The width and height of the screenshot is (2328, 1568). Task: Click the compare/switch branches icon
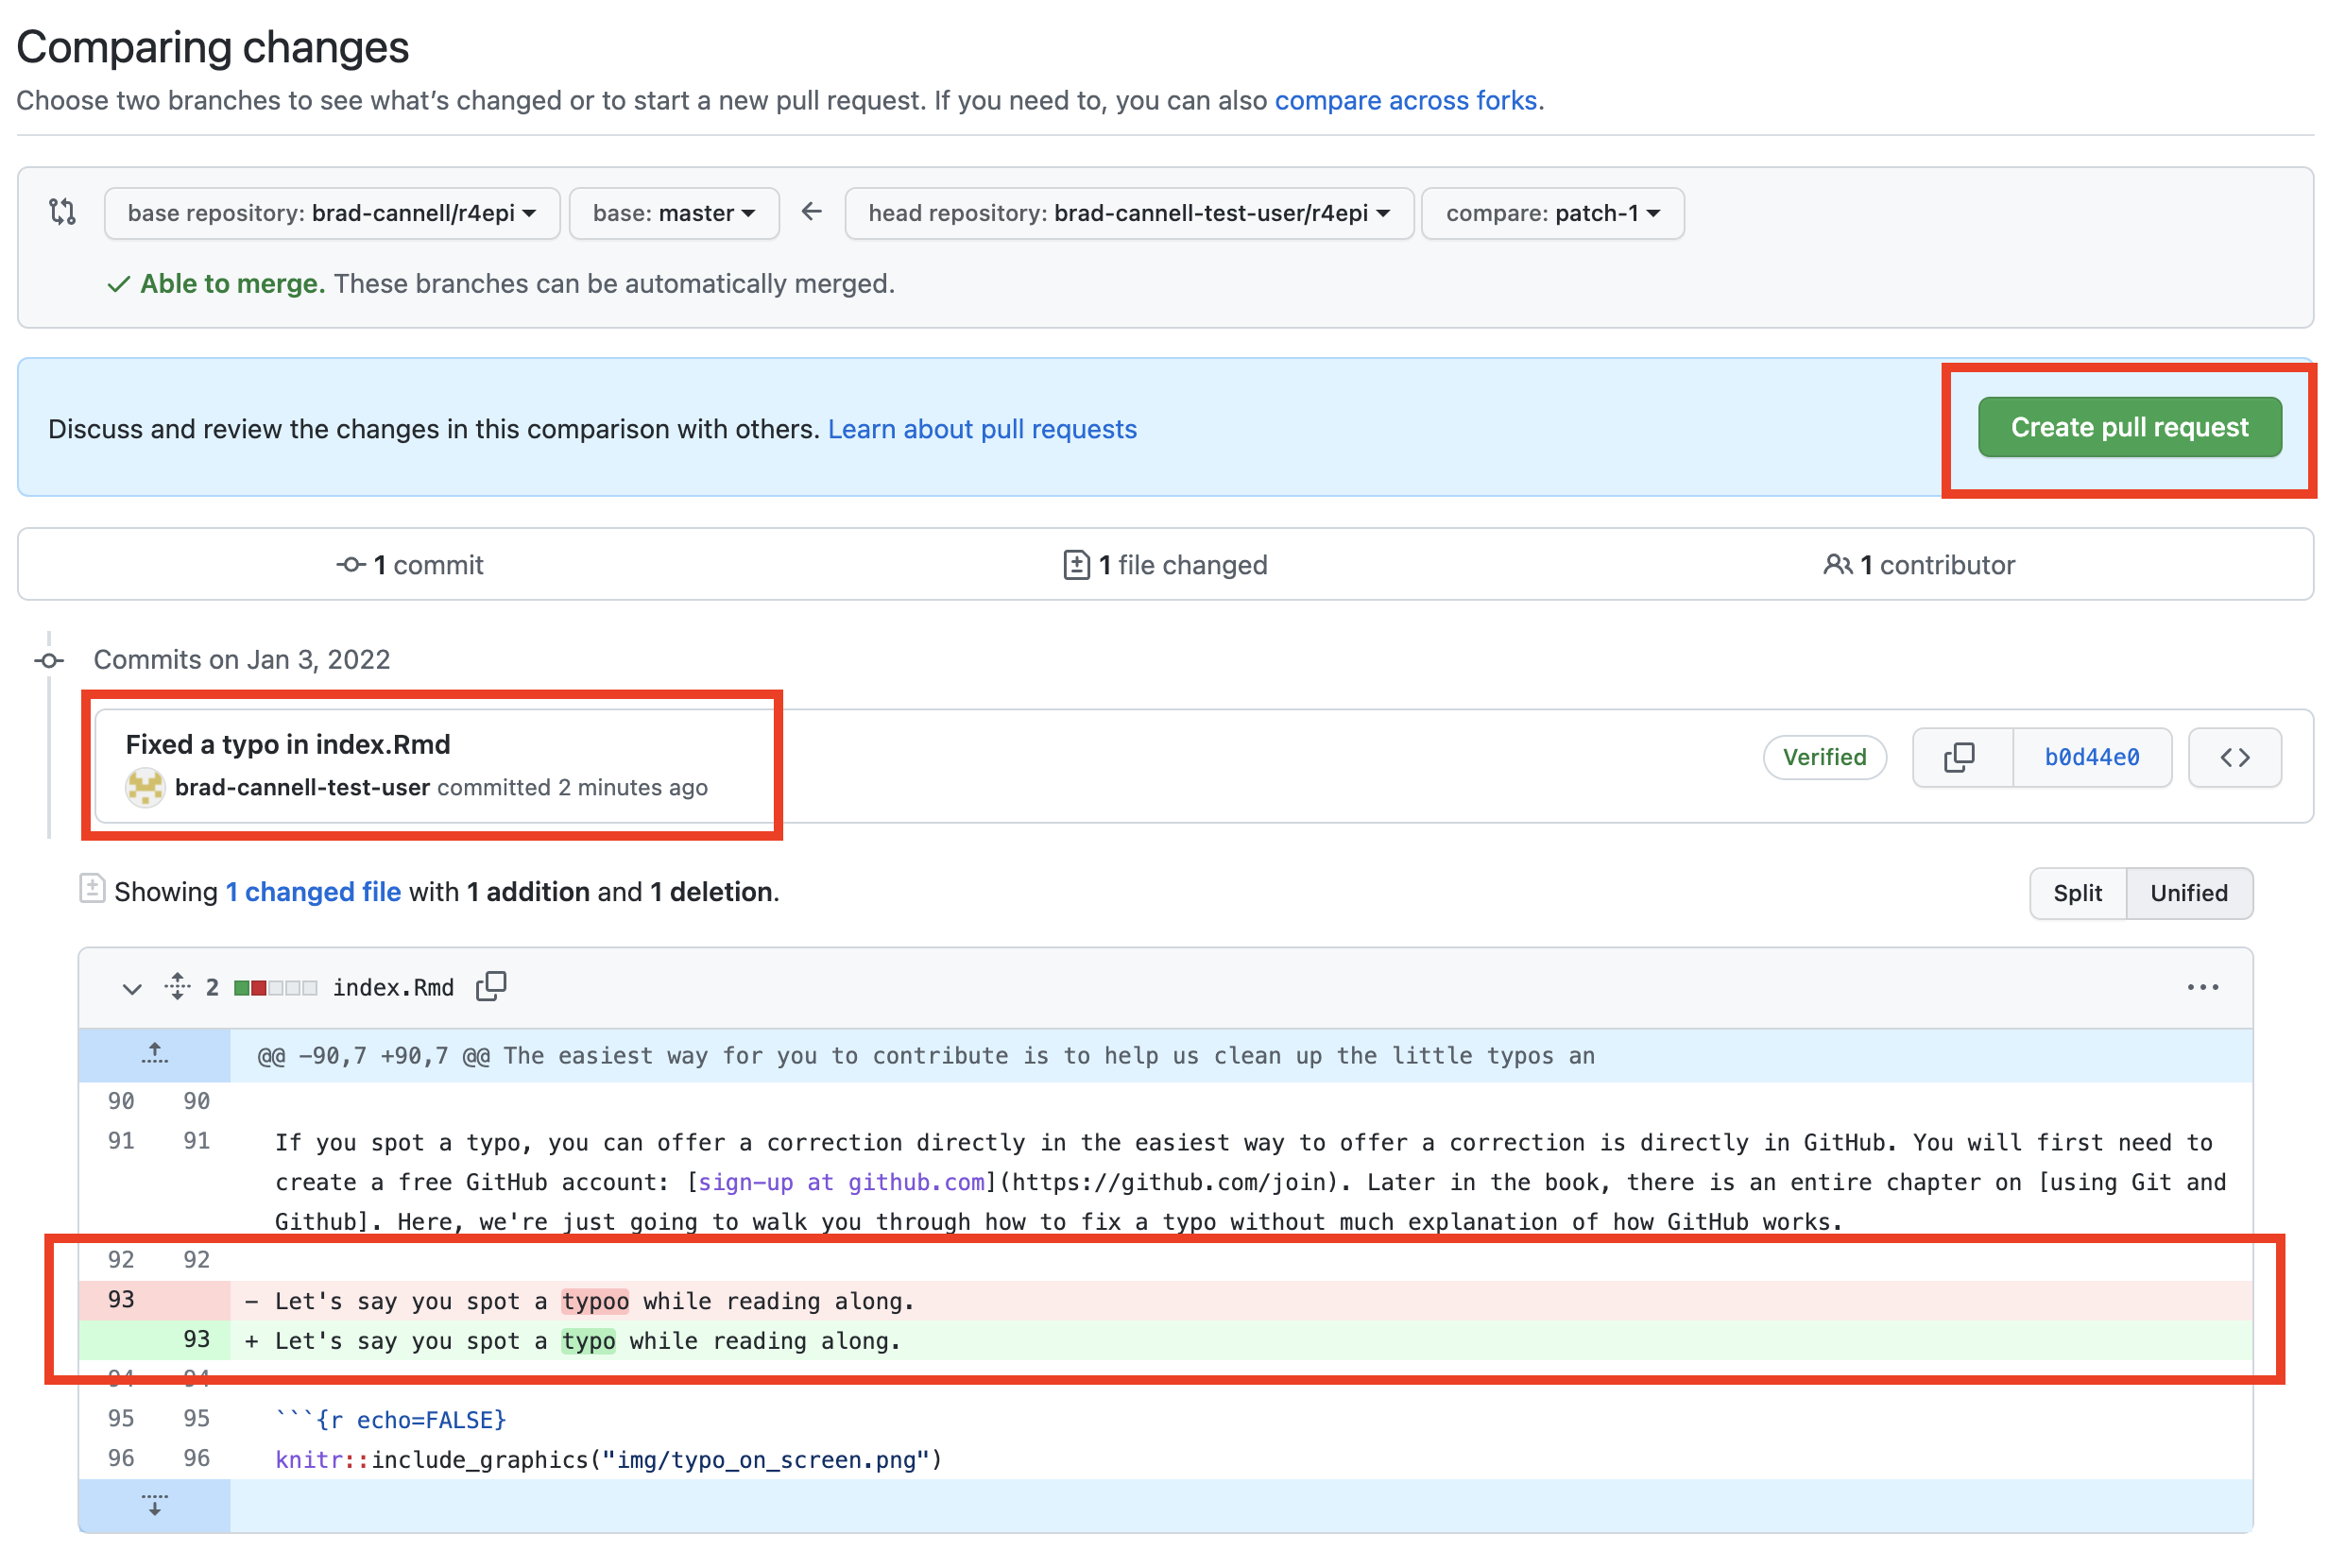coord(62,212)
